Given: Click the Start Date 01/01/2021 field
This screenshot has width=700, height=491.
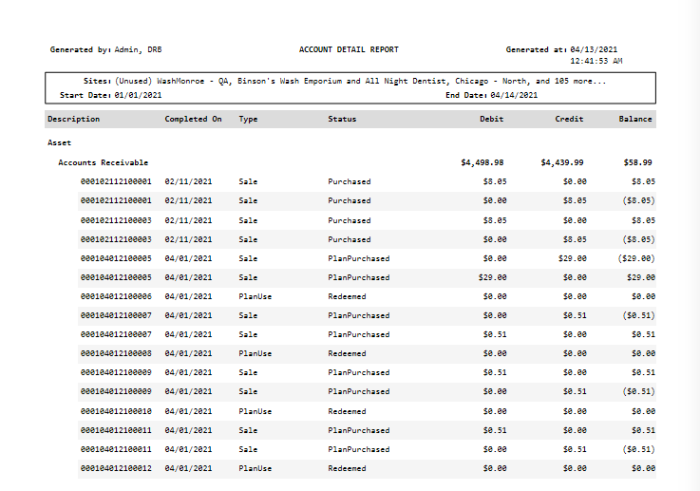Looking at the screenshot, I should pyautogui.click(x=111, y=95).
